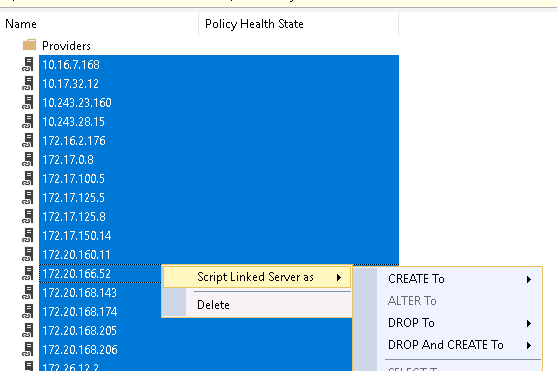Click linked server icon for 172.20.168.205
557x371 pixels.
pyautogui.click(x=28, y=330)
